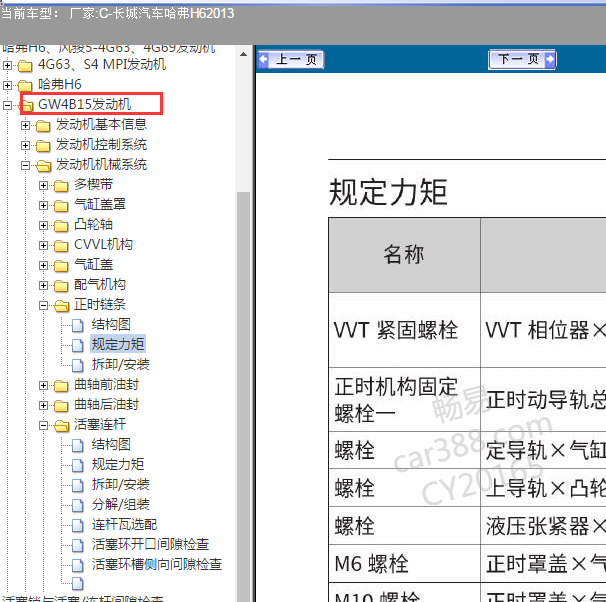Open the 分解/组装 page
Image resolution: width=606 pixels, height=602 pixels.
[121, 505]
